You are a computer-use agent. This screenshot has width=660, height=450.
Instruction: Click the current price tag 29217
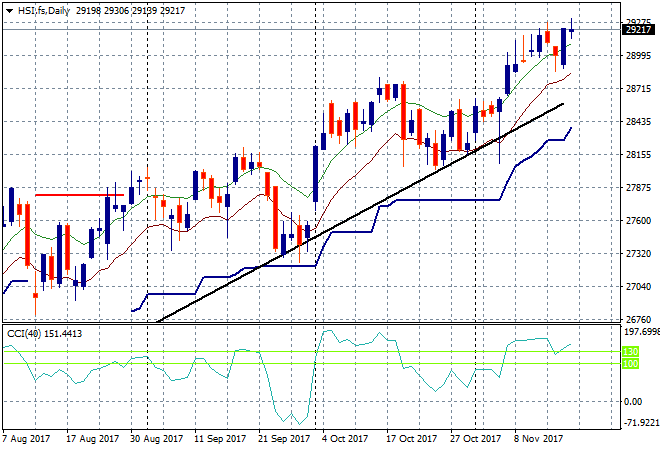638,30
